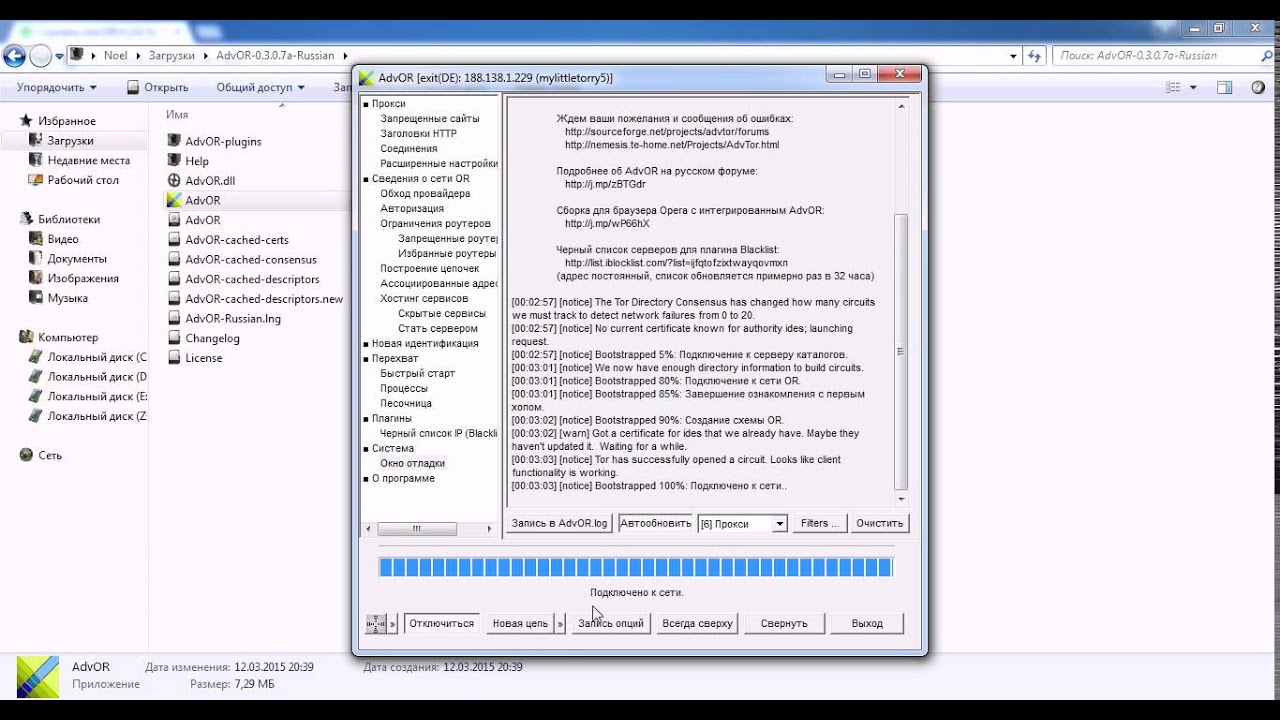Select the License file icon
Screen dimensions: 1280x720
pyautogui.click(x=174, y=358)
